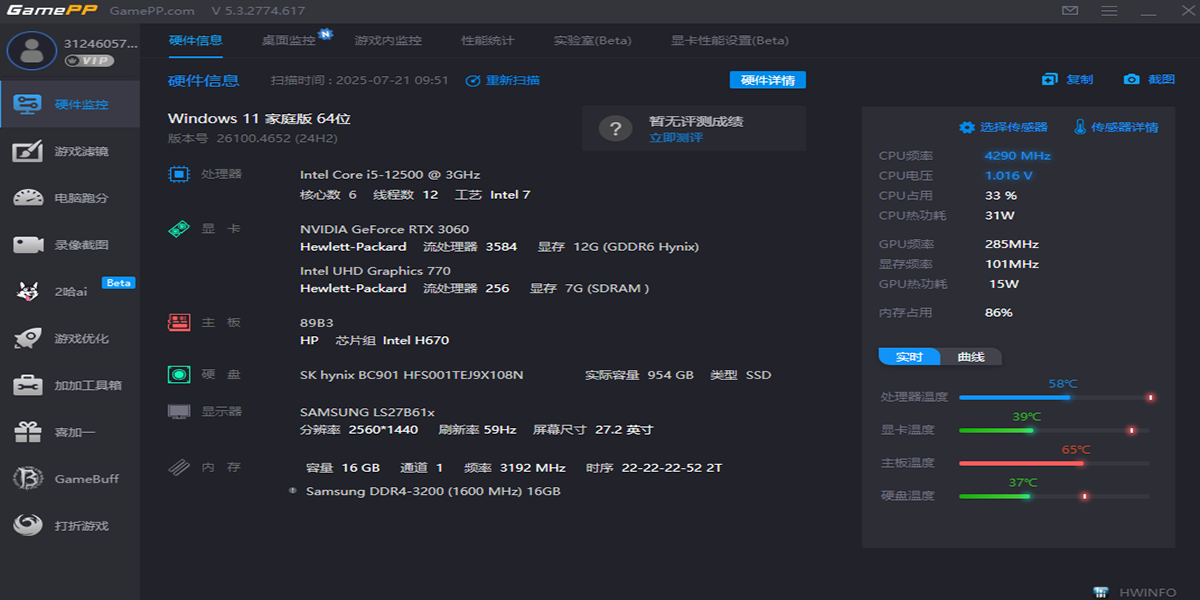Click the 复制 copy button
The height and width of the screenshot is (600, 1200).
(x=1067, y=80)
